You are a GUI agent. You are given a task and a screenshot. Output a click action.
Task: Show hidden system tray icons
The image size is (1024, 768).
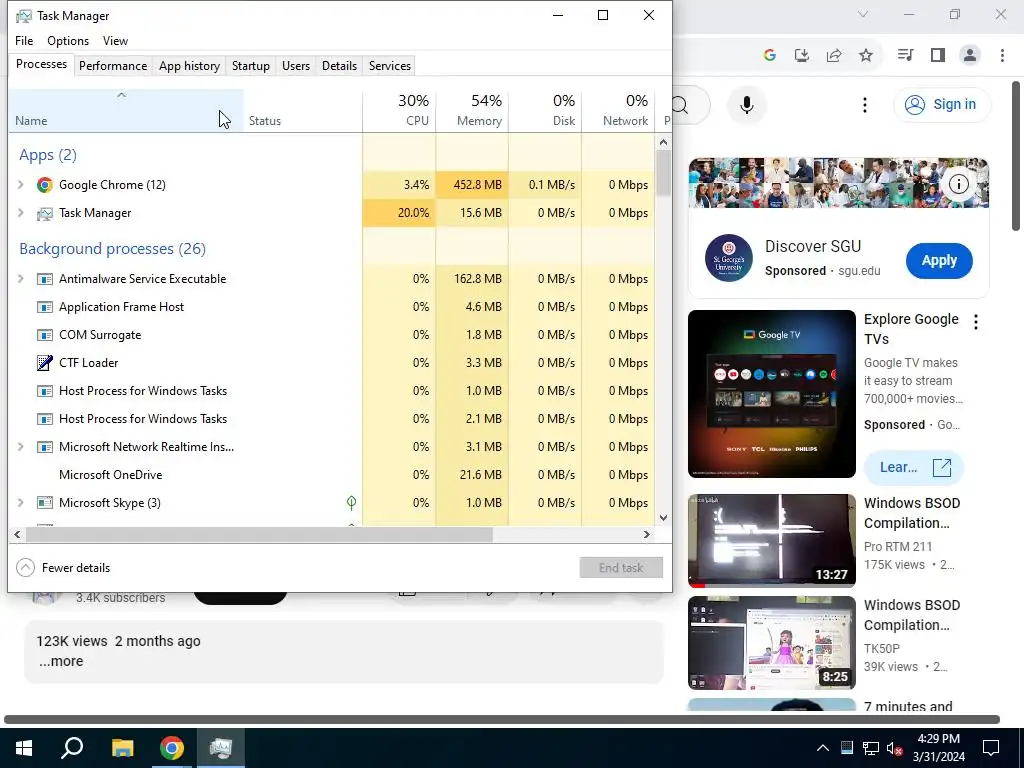pyautogui.click(x=823, y=748)
